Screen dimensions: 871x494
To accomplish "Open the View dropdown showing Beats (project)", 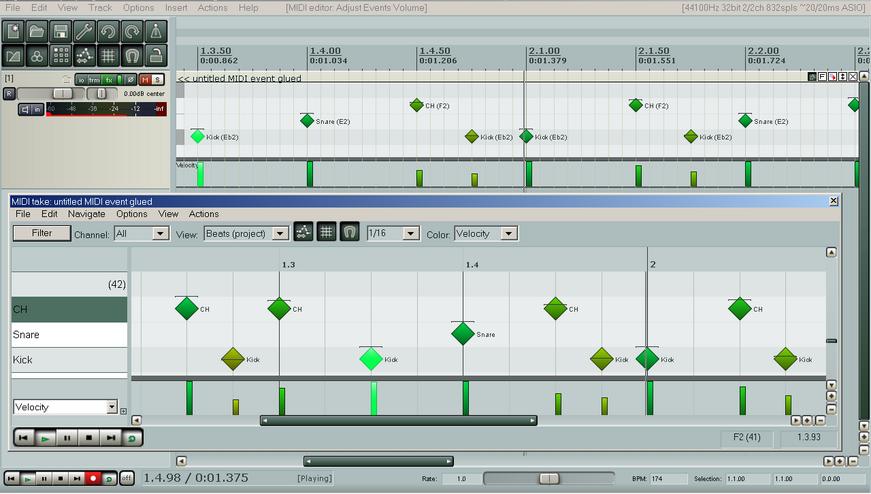I will pos(246,233).
